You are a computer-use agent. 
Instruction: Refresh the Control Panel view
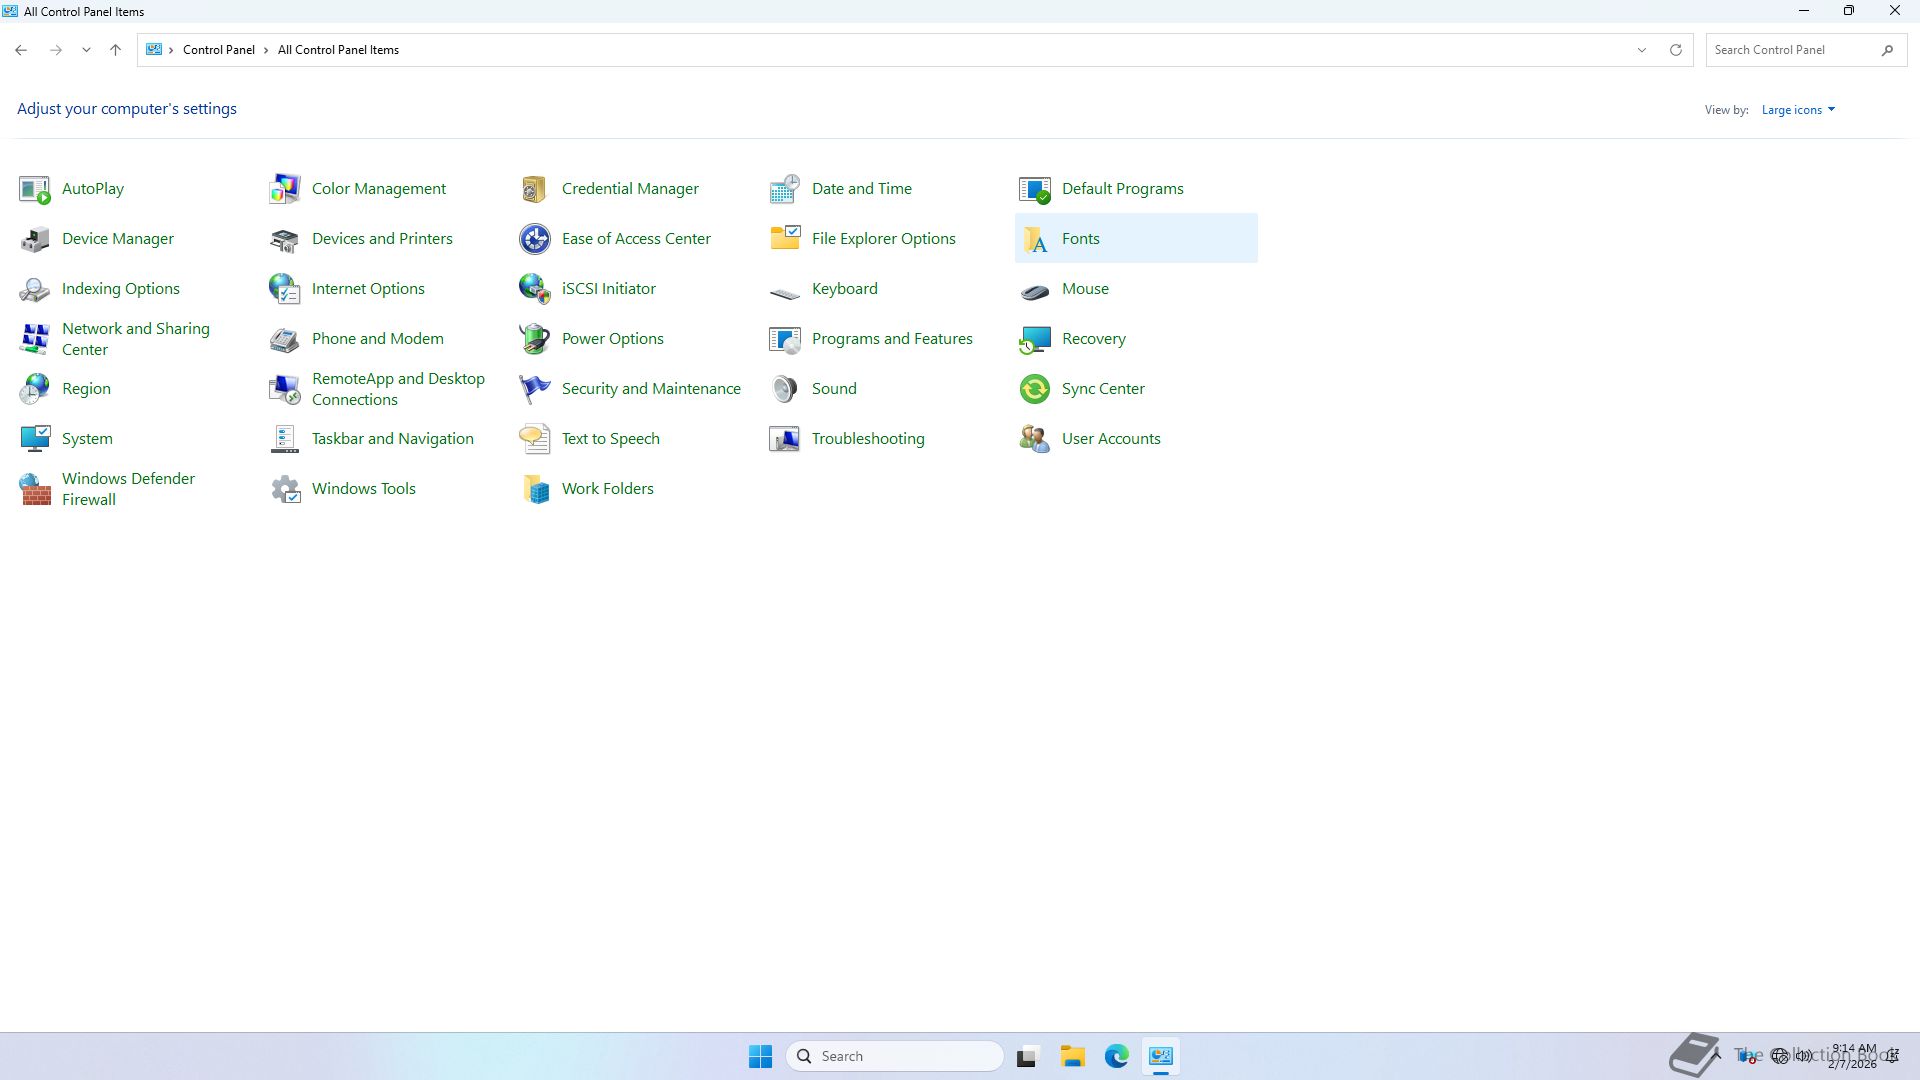(1676, 50)
